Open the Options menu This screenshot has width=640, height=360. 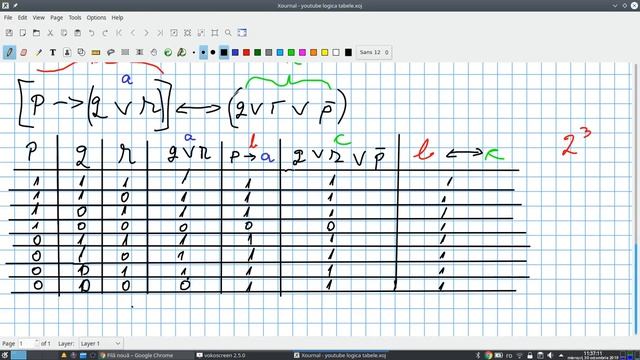(x=96, y=18)
